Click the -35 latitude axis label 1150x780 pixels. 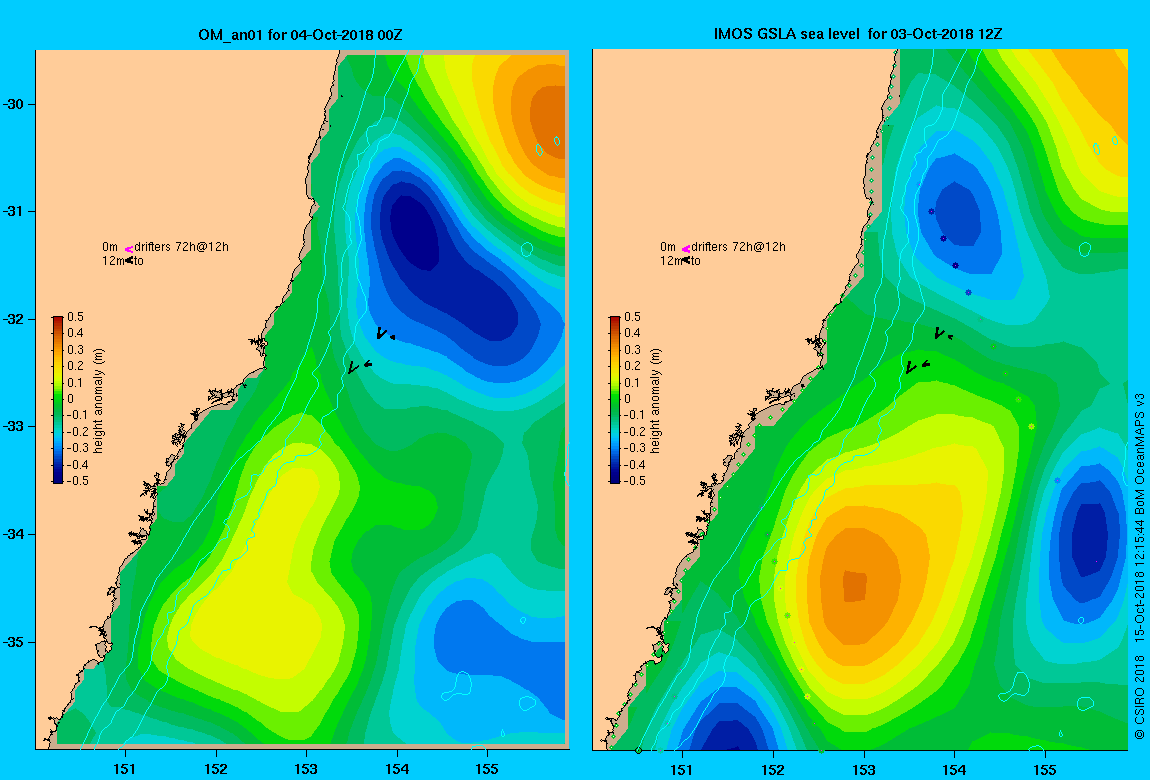coord(13,642)
